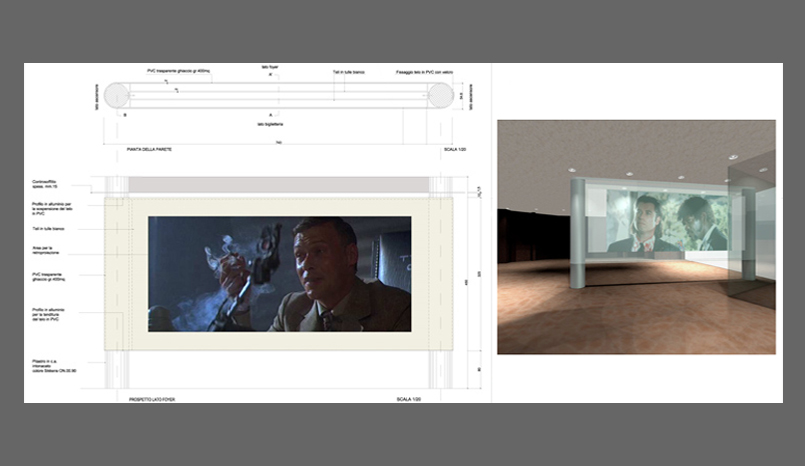805x466 pixels.
Task: Click the 'Area per la retroproiezione' annotation
Action: pos(46,250)
